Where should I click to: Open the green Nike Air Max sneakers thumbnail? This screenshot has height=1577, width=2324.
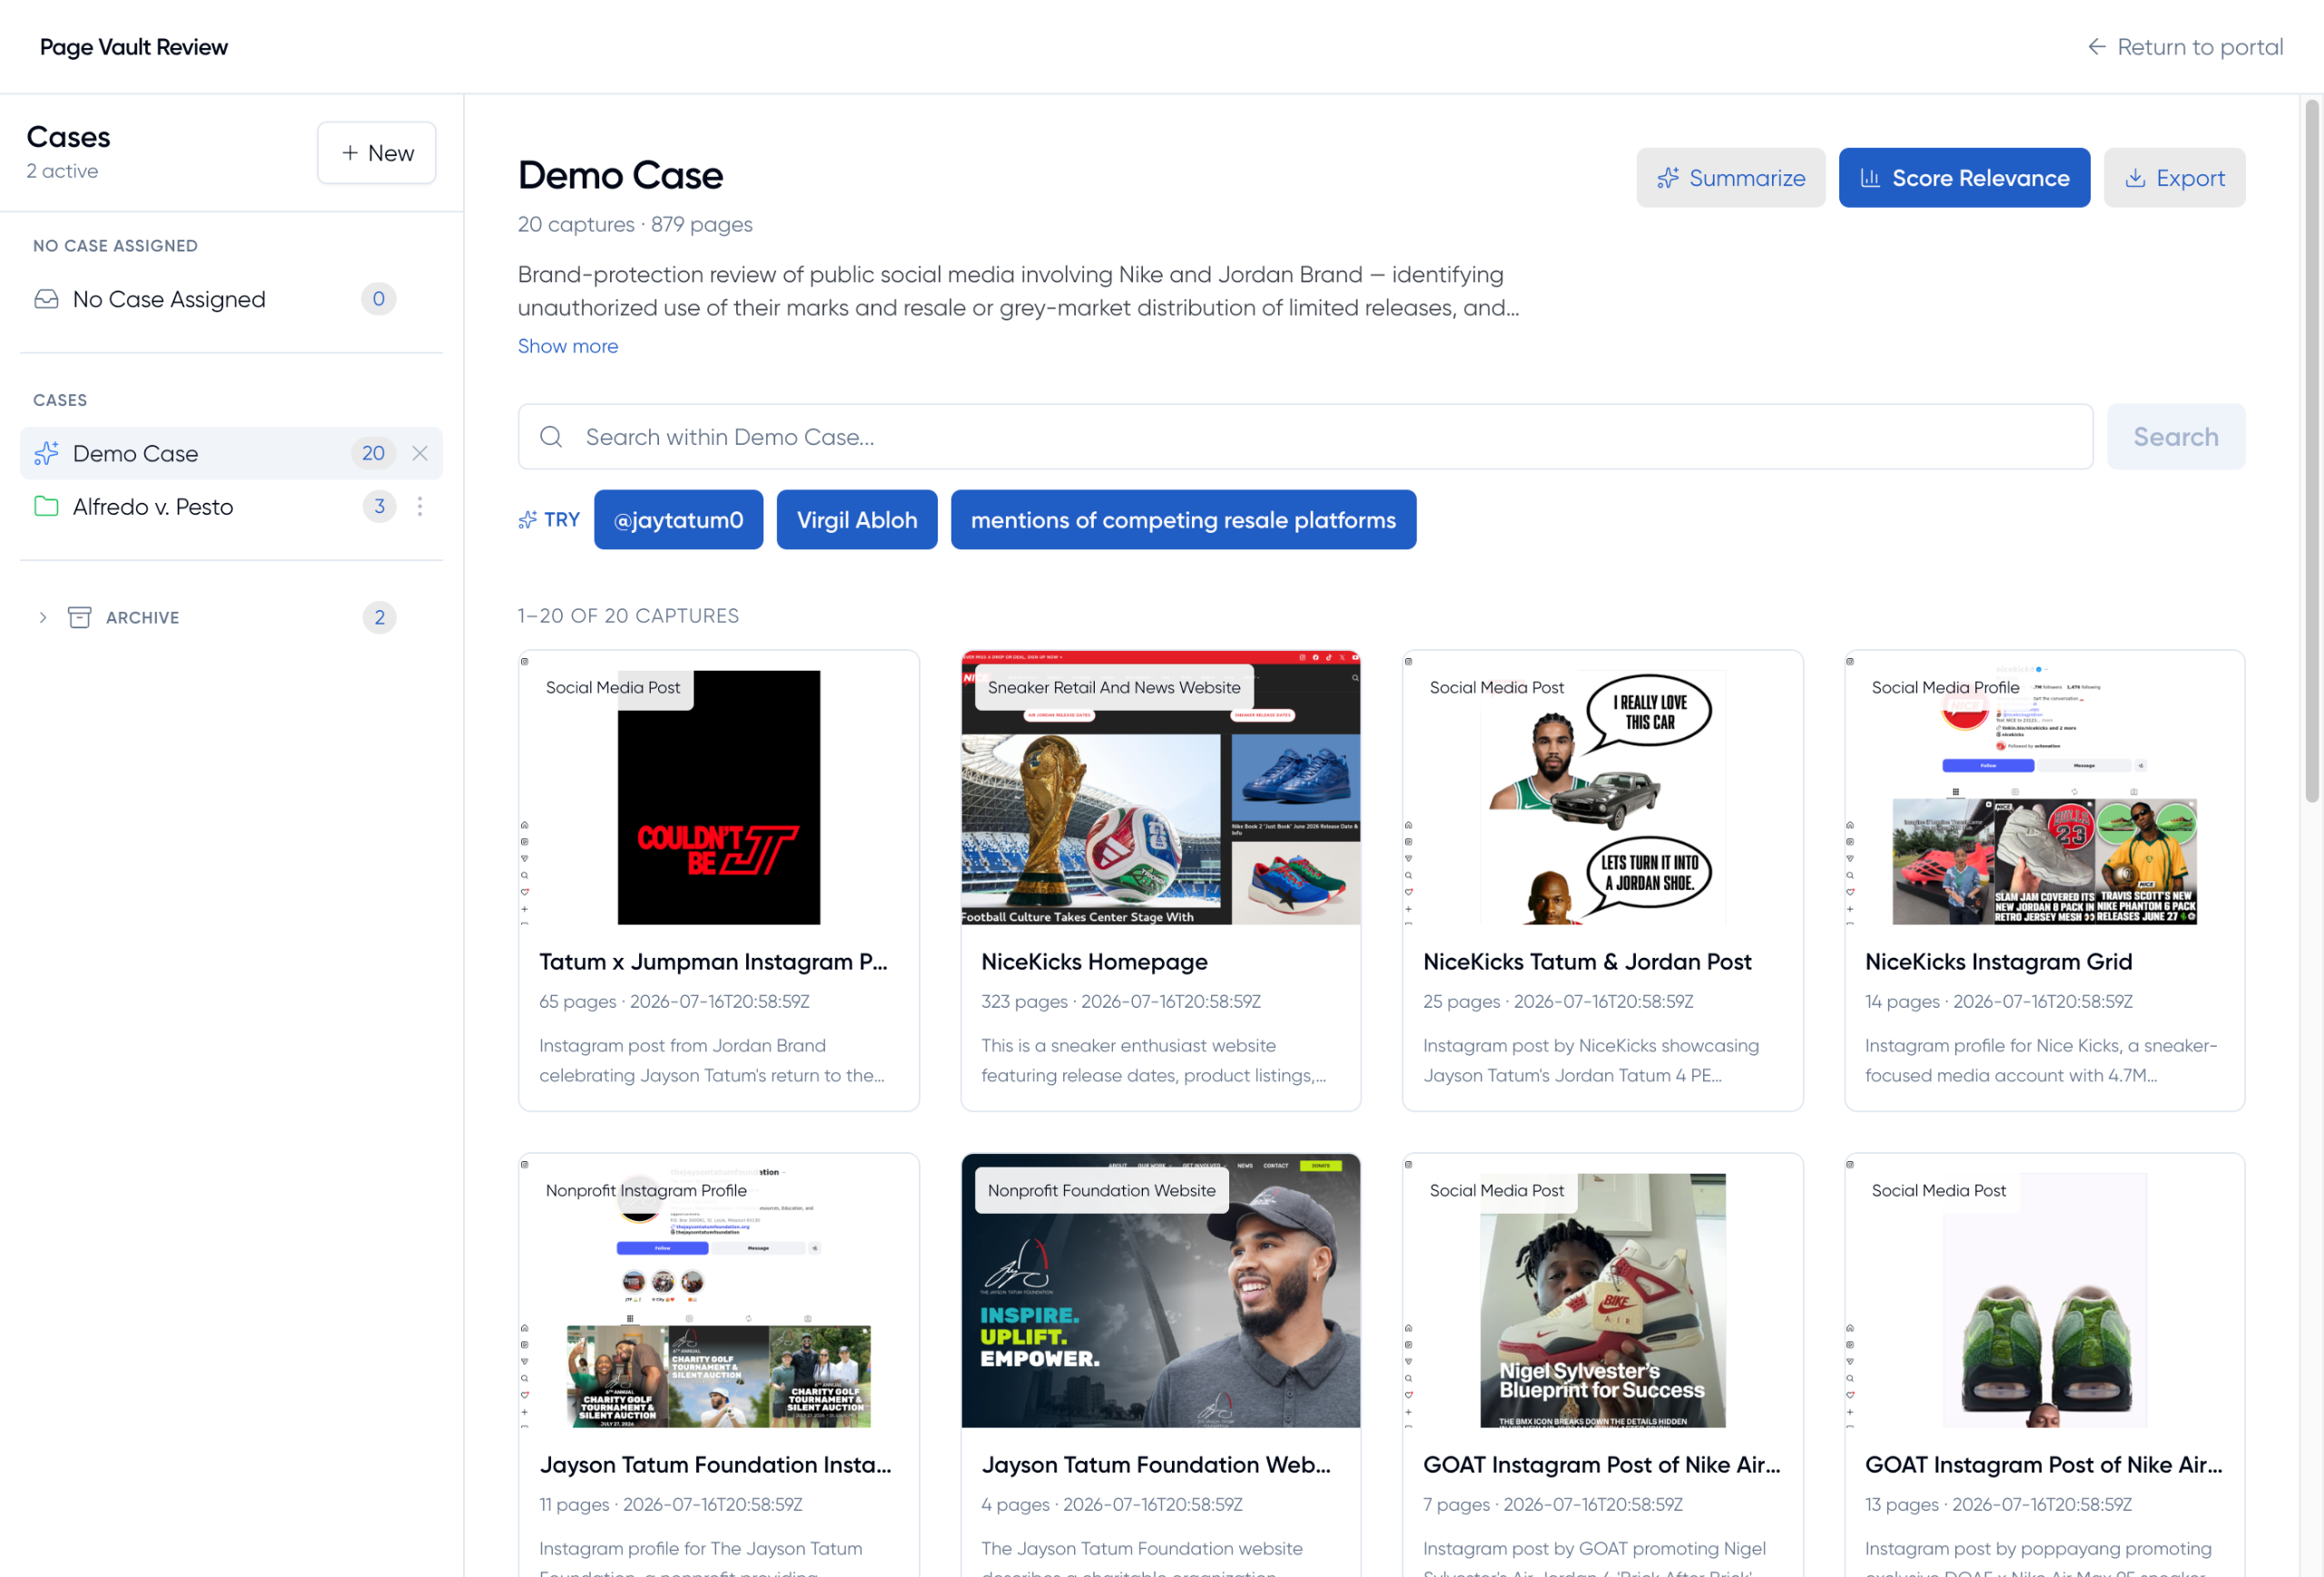2045,1291
